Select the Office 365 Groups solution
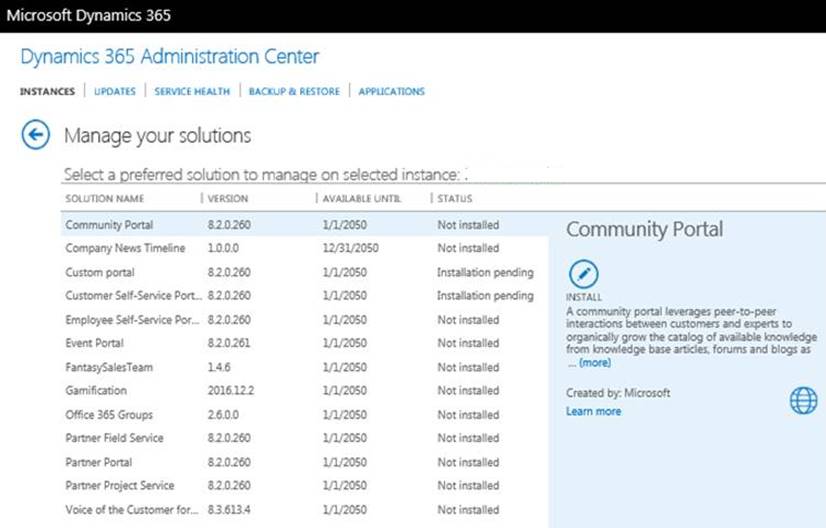This screenshot has width=826, height=528. pos(304,415)
